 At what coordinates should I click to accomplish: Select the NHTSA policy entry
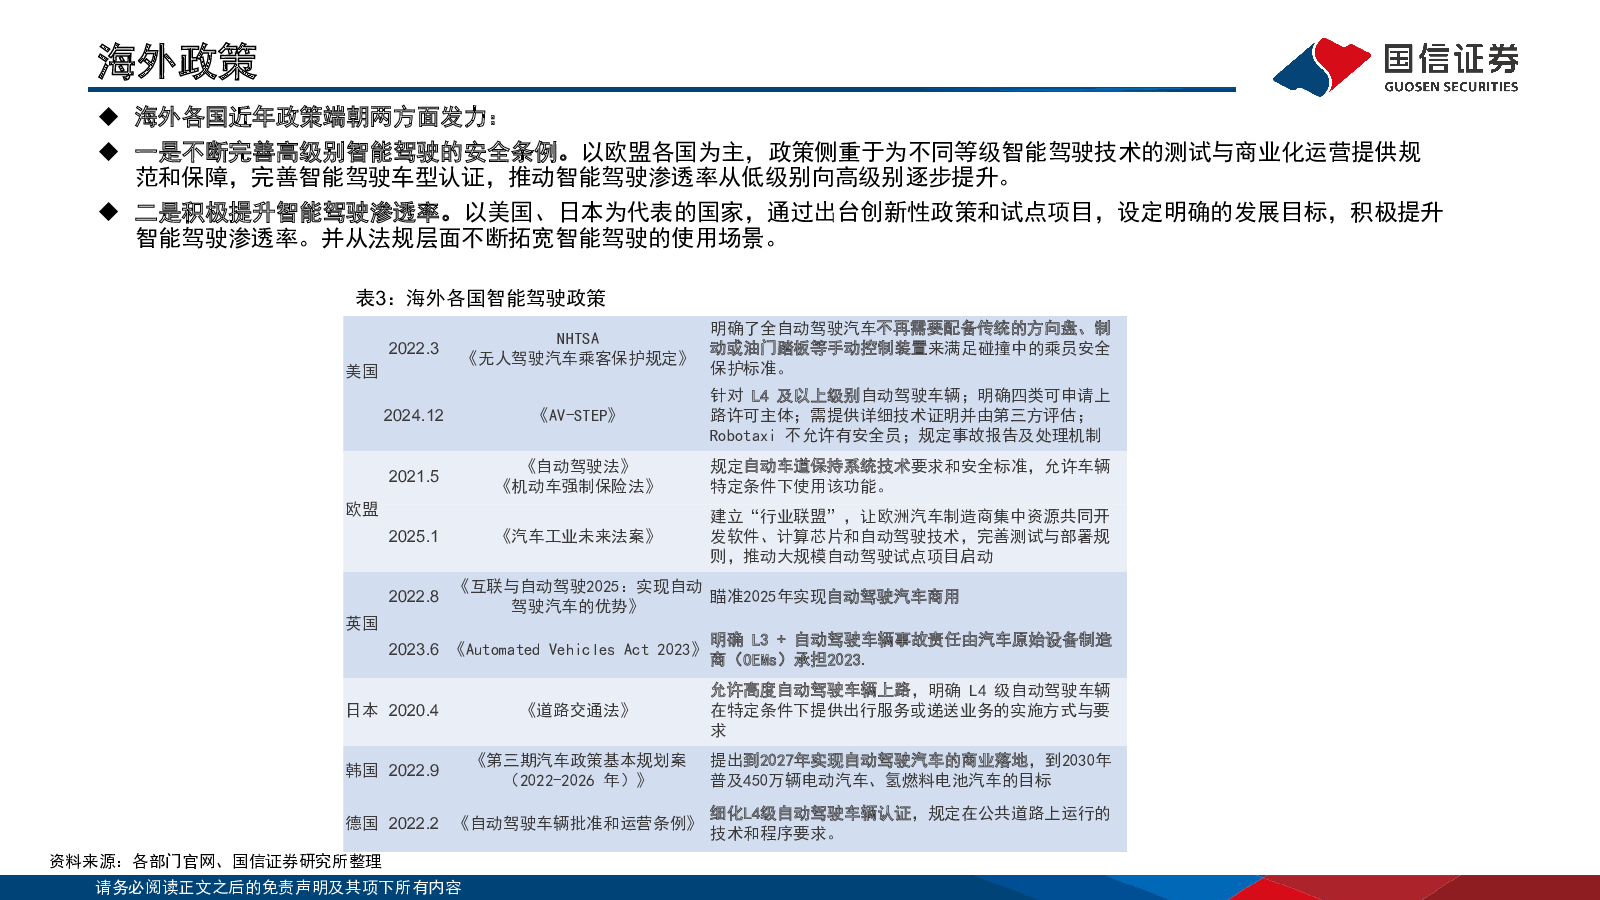point(577,348)
